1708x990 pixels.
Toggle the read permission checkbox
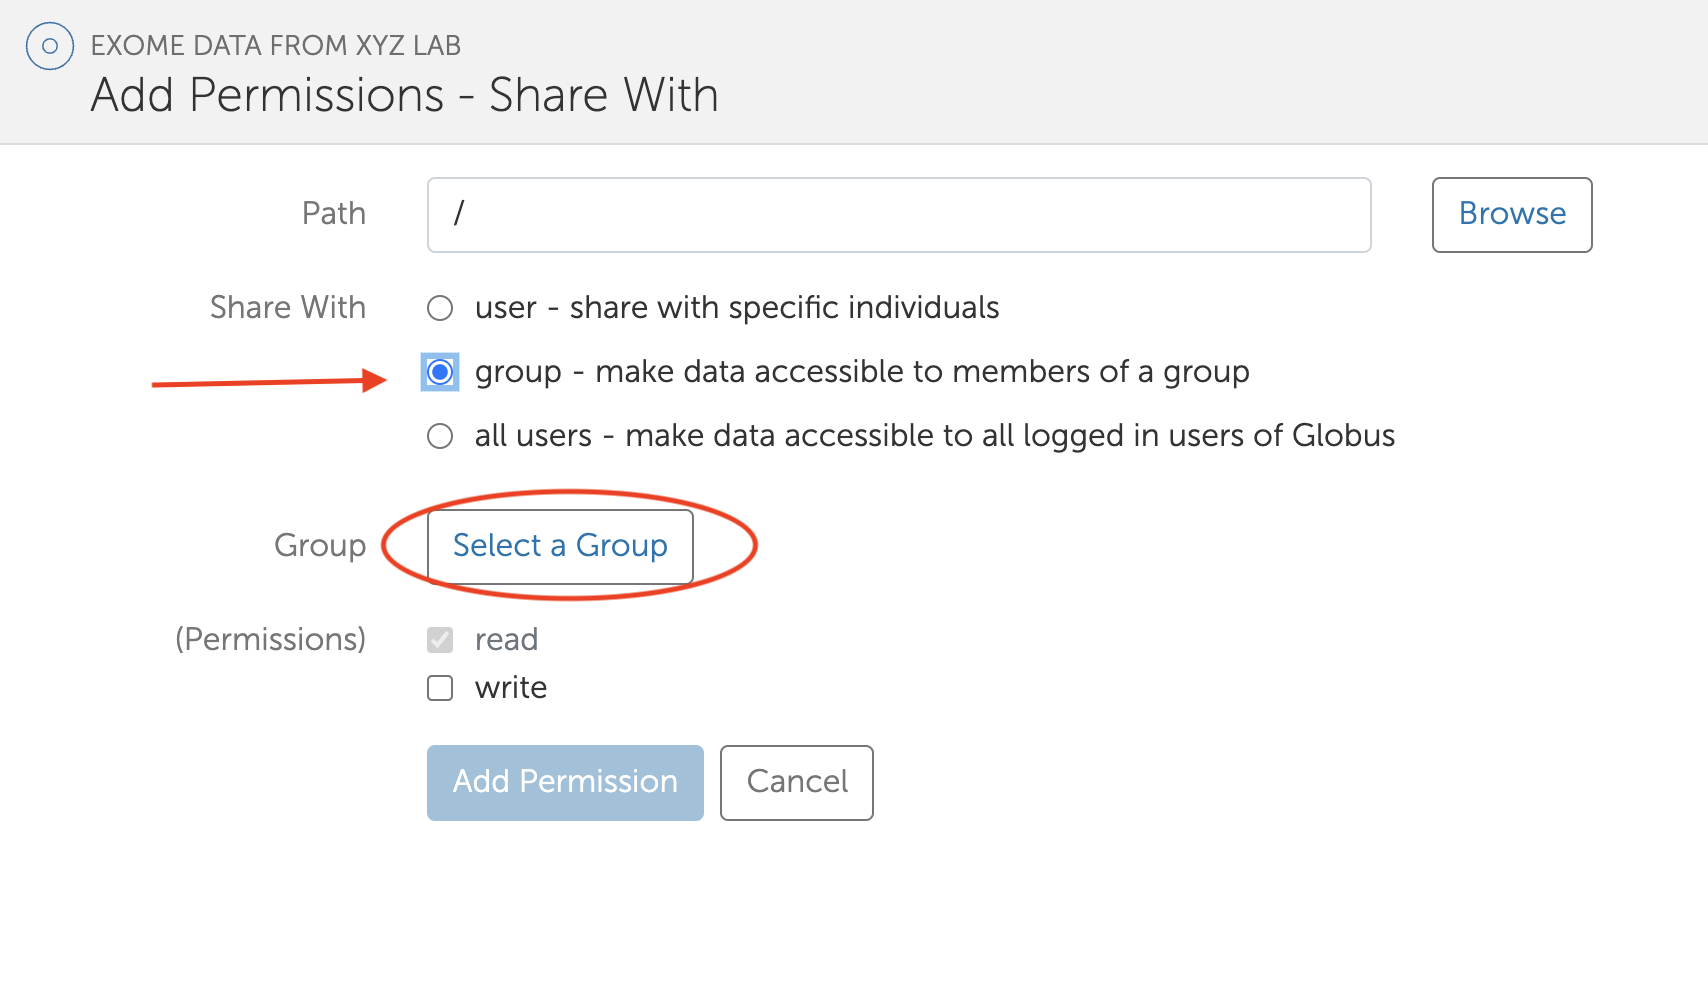tap(440, 640)
